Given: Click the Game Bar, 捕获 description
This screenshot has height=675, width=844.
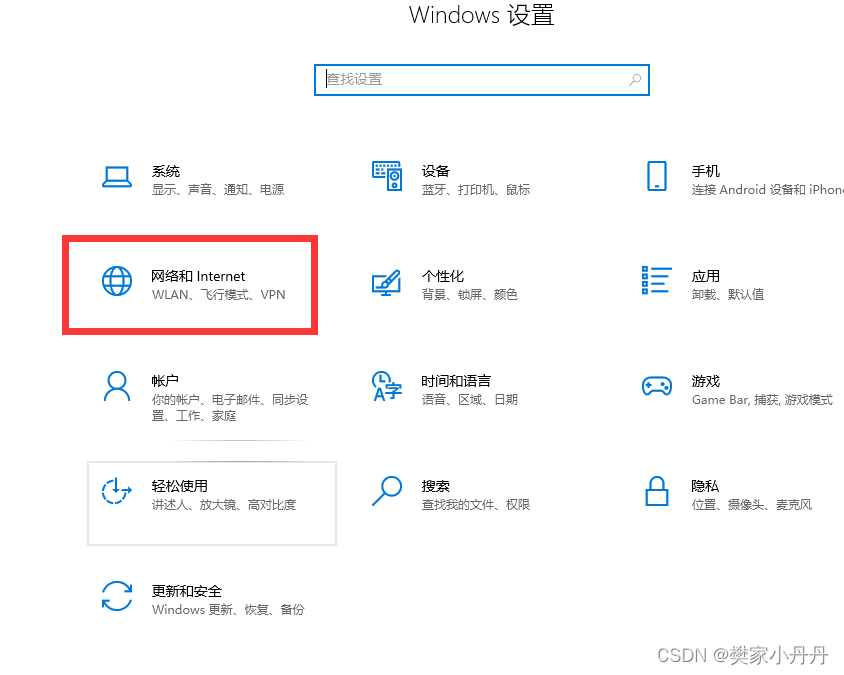Looking at the screenshot, I should pos(762,399).
